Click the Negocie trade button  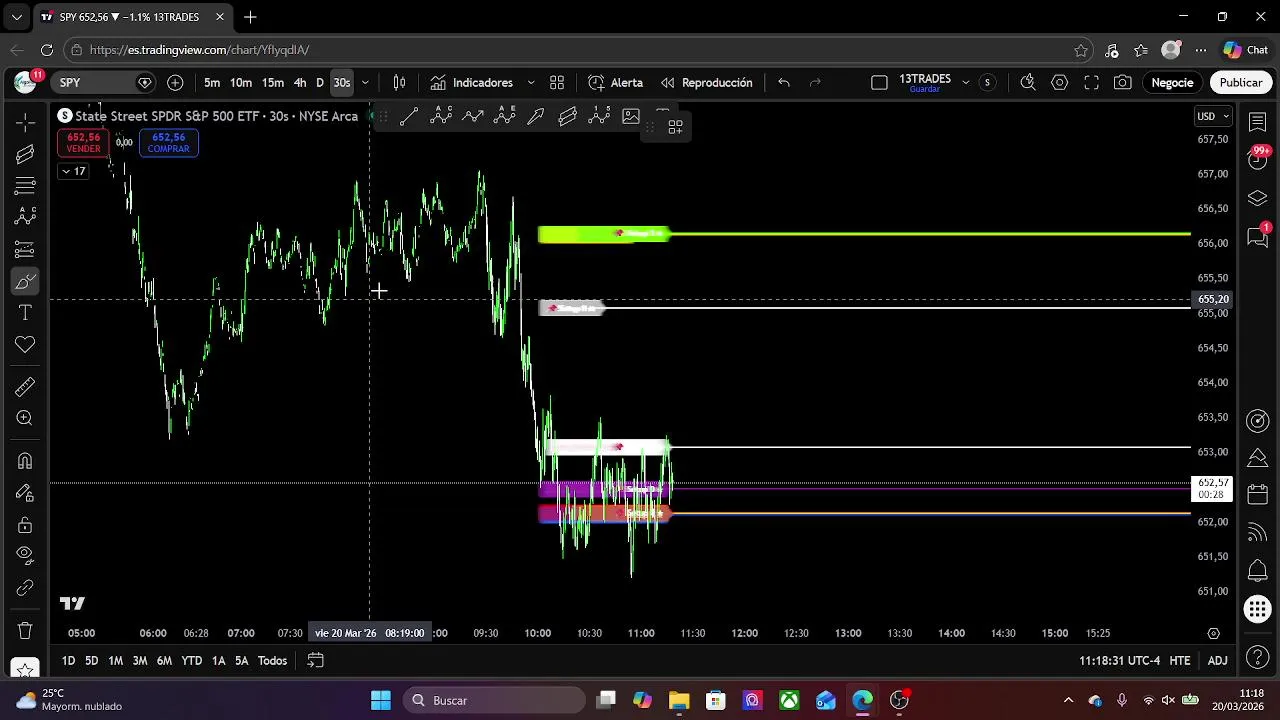pos(1172,83)
